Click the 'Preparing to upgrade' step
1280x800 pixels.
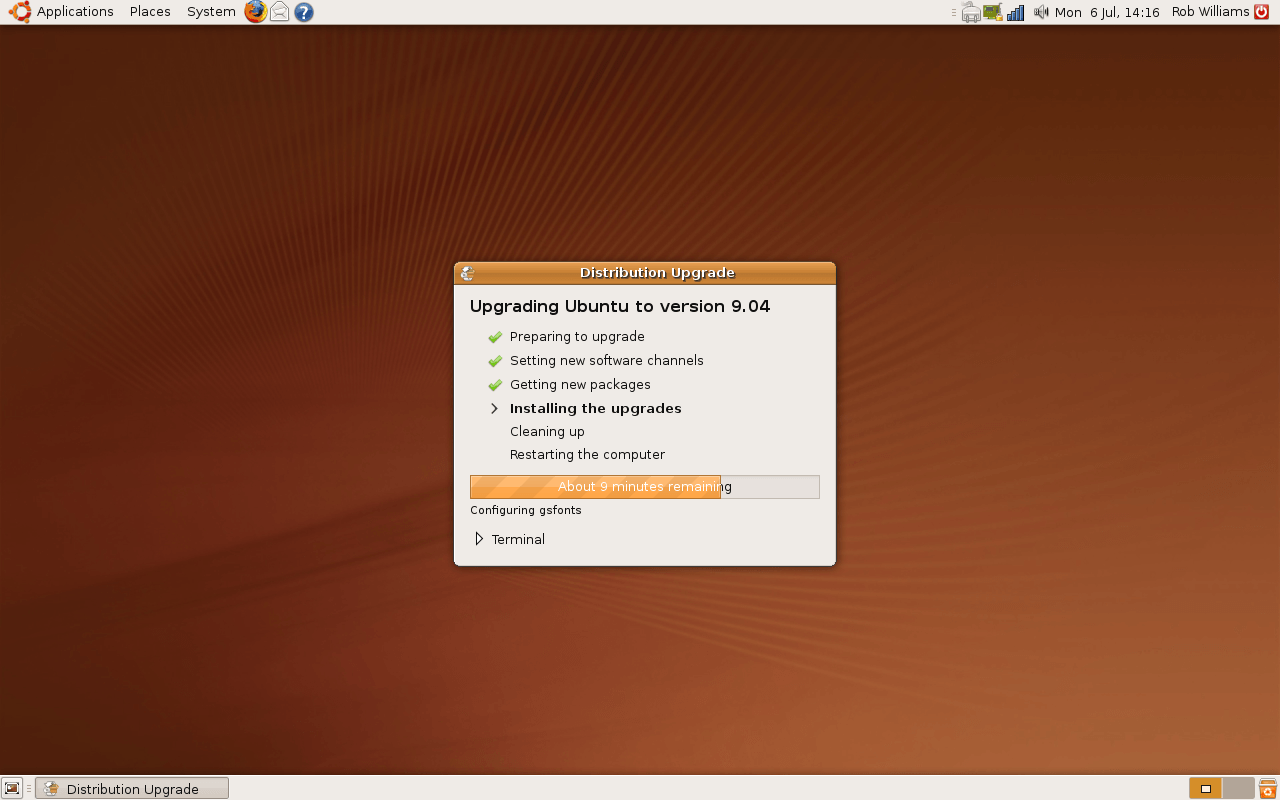pos(577,337)
